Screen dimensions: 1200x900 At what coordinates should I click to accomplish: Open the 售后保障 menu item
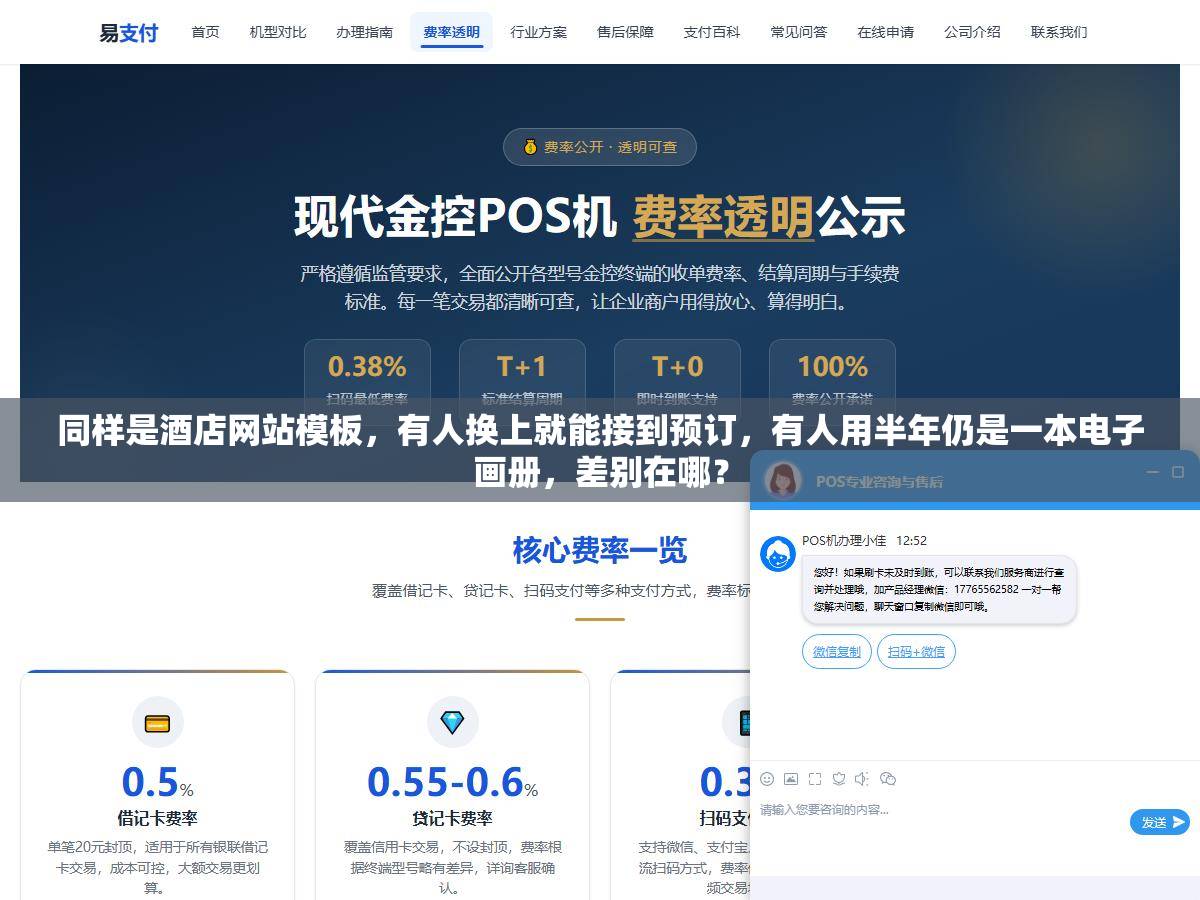625,32
